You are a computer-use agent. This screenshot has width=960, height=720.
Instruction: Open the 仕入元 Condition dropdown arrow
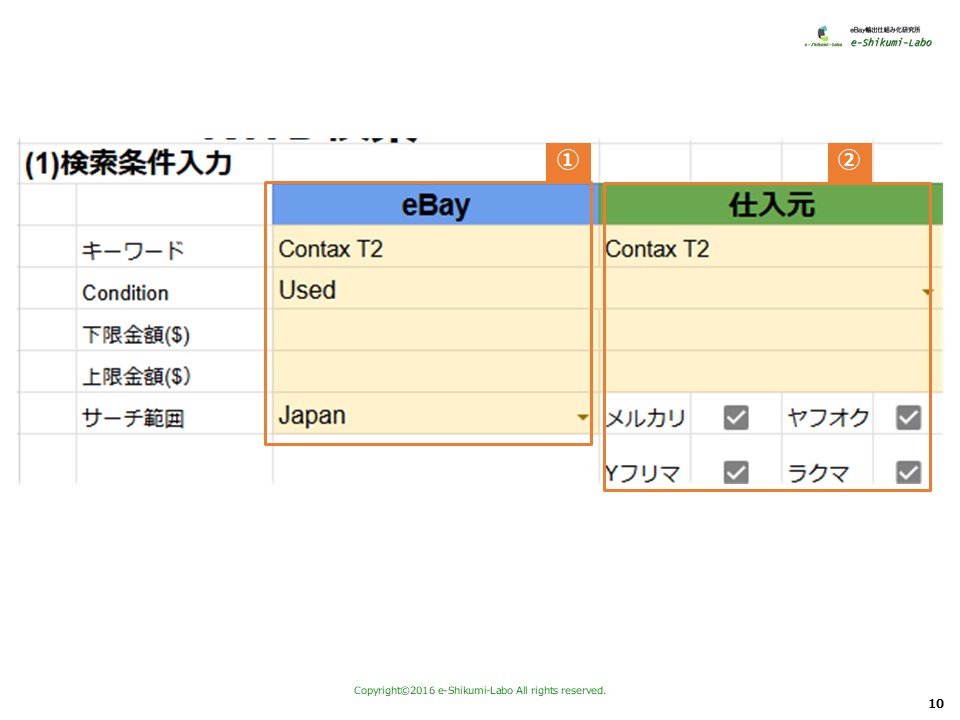click(927, 292)
